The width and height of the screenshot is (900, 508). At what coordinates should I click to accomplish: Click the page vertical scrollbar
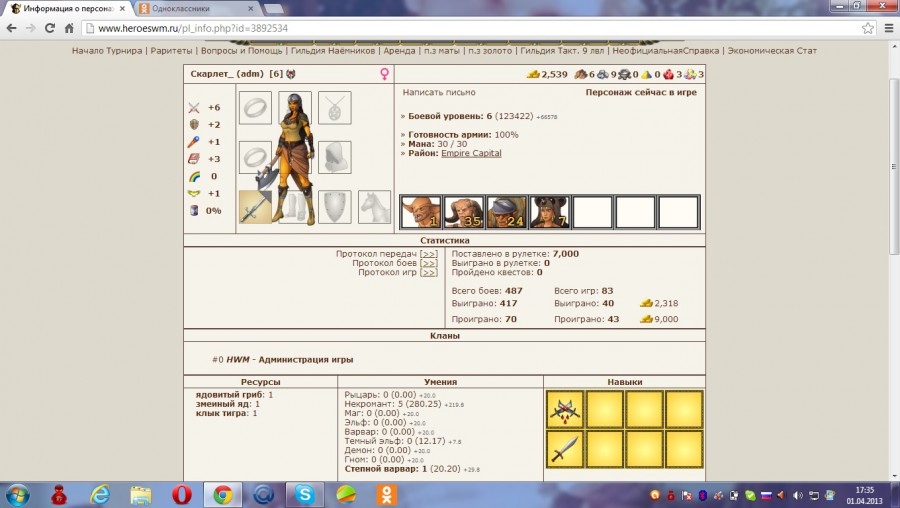click(894, 166)
